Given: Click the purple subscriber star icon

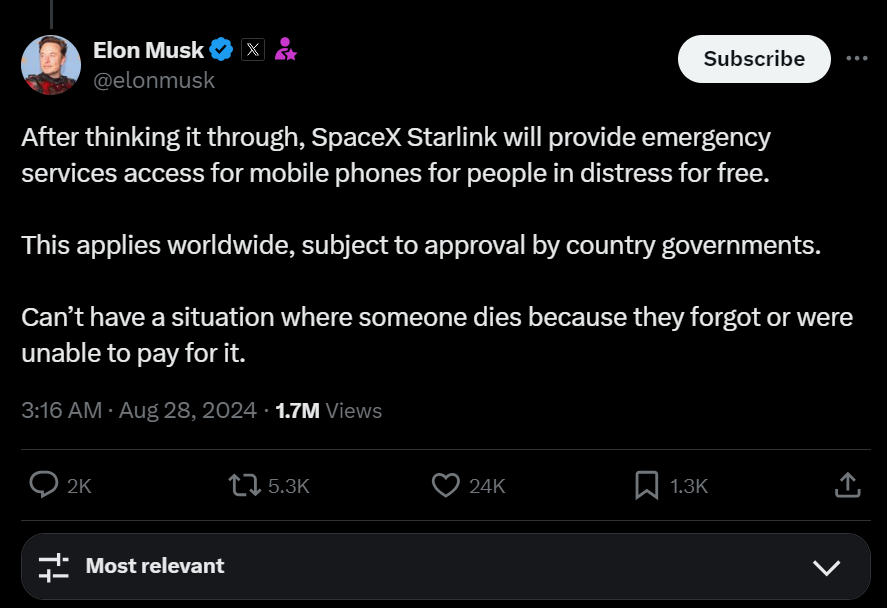Looking at the screenshot, I should [x=285, y=49].
